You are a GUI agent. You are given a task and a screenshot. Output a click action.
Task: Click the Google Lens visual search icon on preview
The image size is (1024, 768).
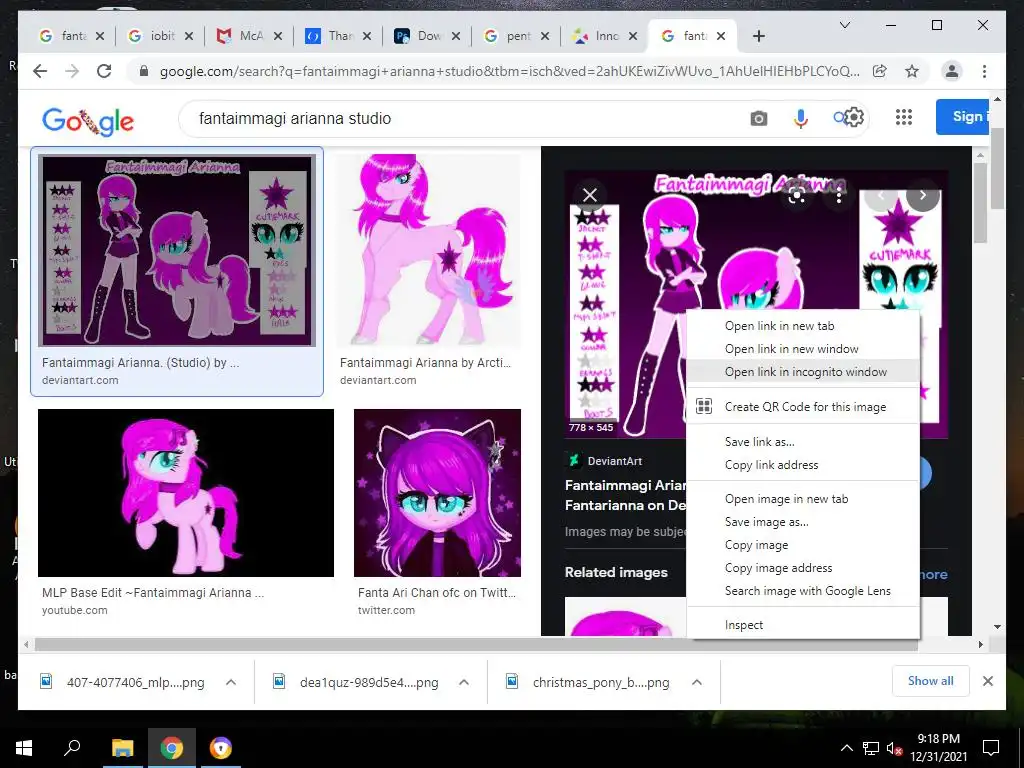pyautogui.click(x=796, y=195)
